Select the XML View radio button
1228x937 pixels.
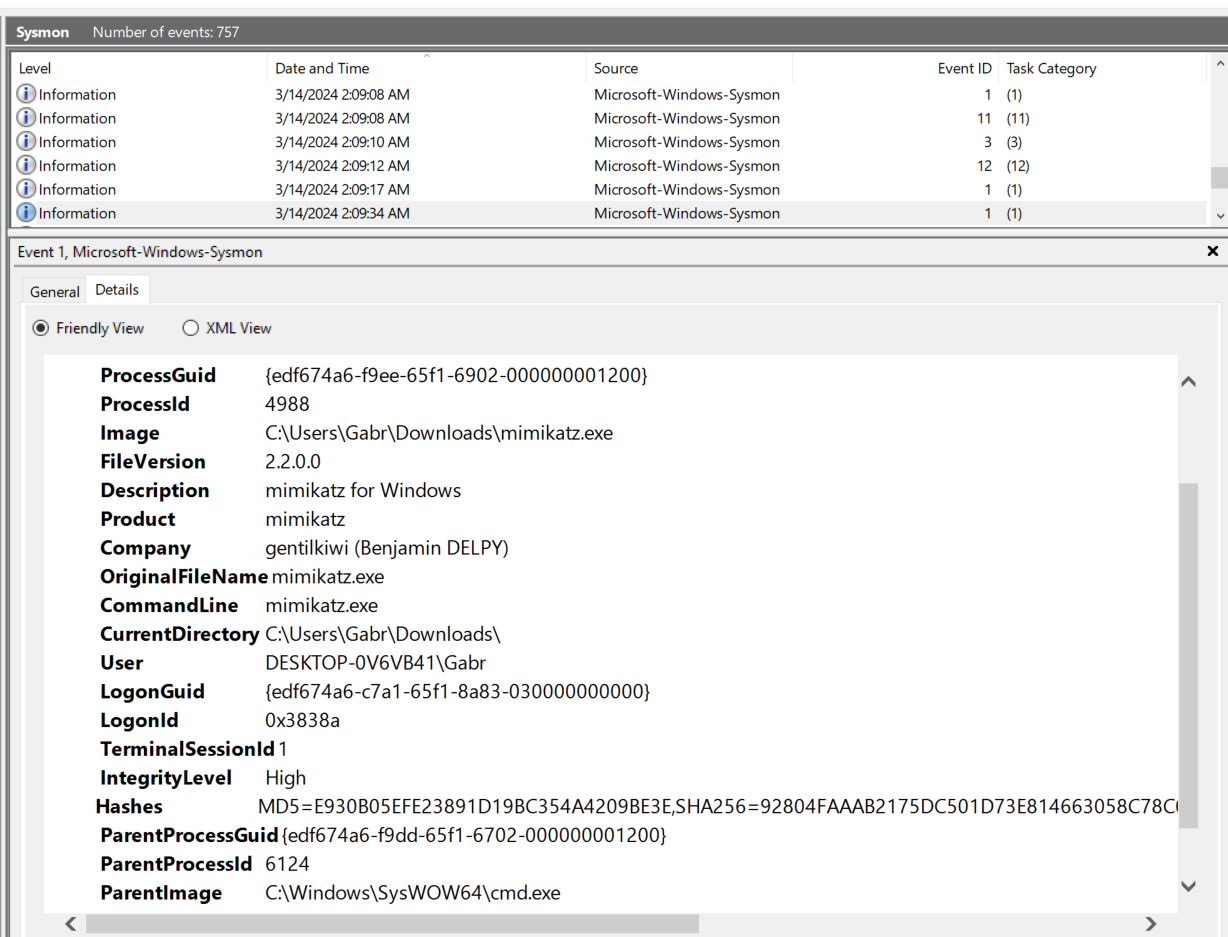(190, 328)
